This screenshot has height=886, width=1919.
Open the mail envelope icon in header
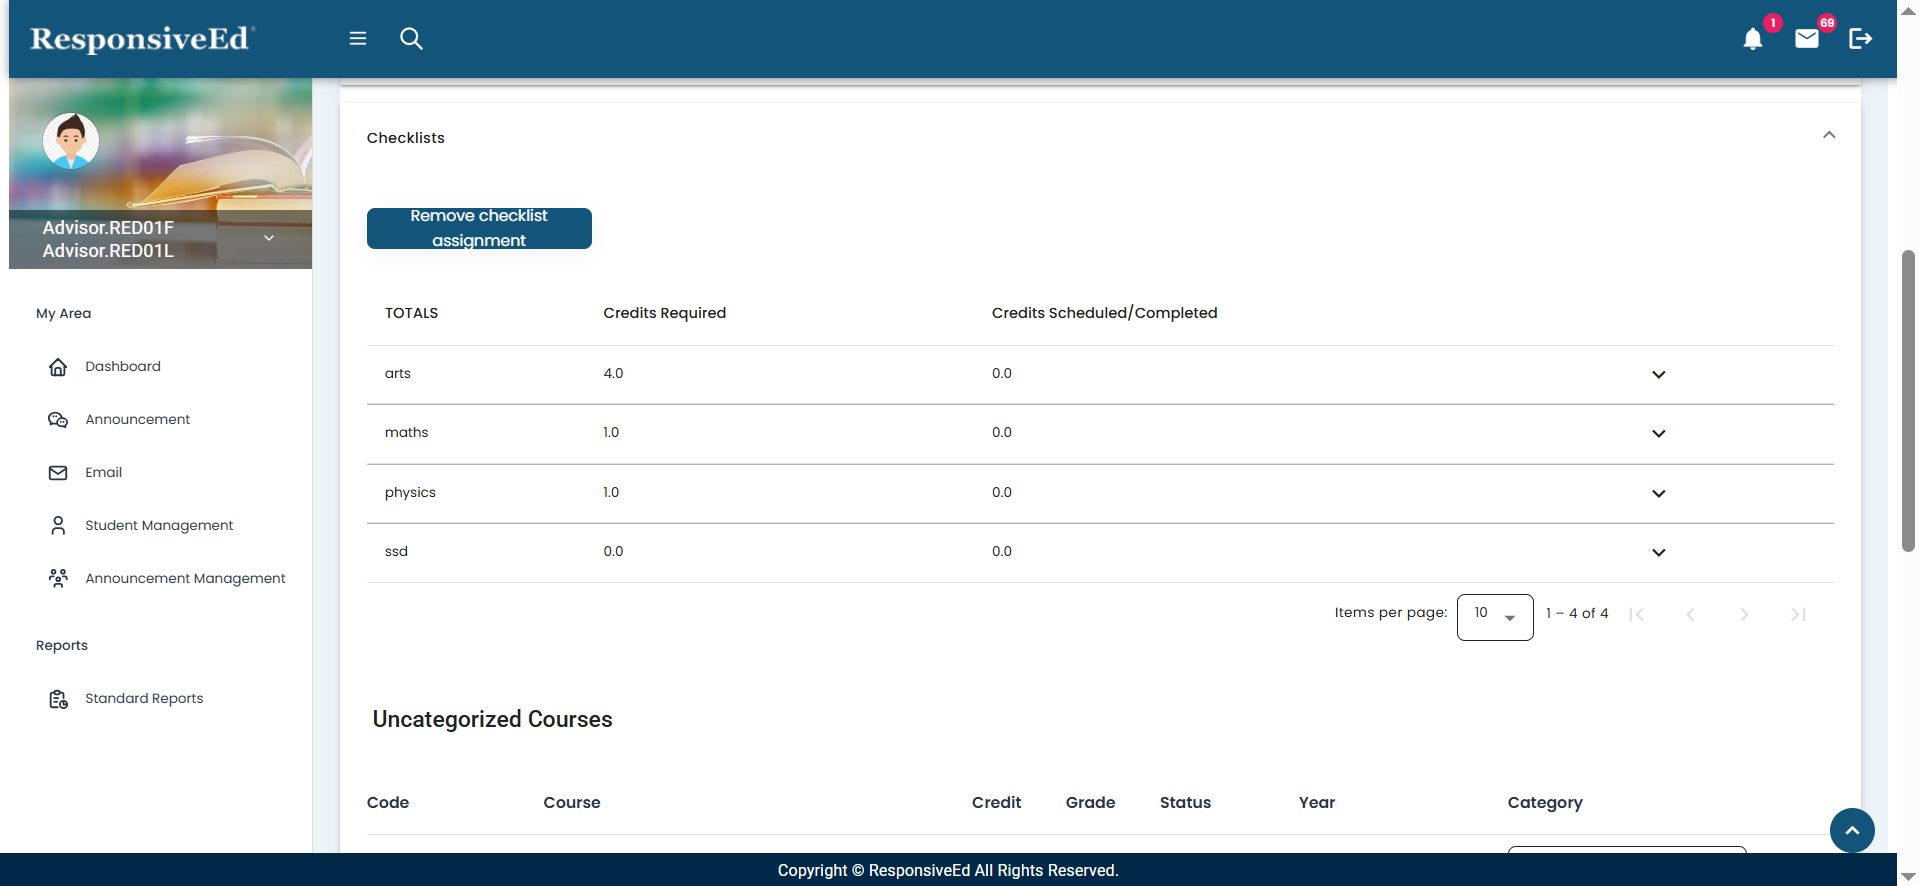point(1806,39)
